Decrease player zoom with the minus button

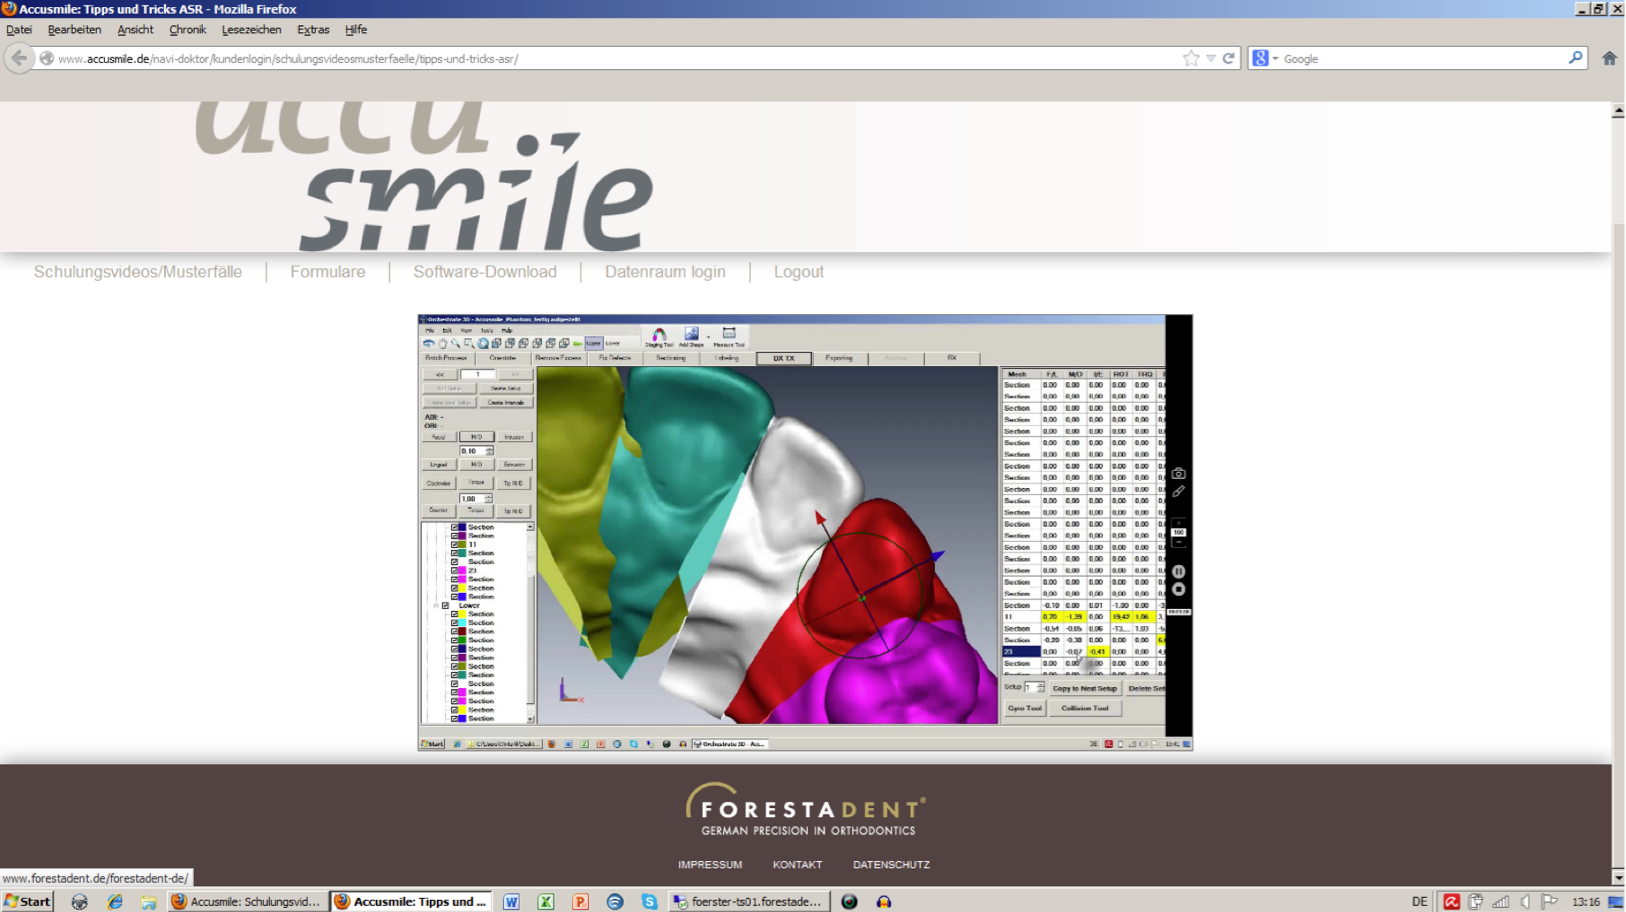[1179, 543]
